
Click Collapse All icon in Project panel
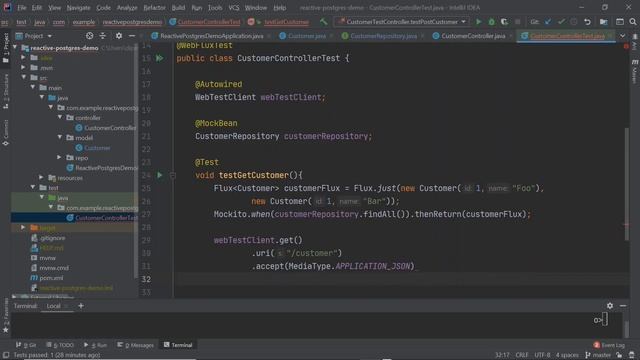[102, 36]
